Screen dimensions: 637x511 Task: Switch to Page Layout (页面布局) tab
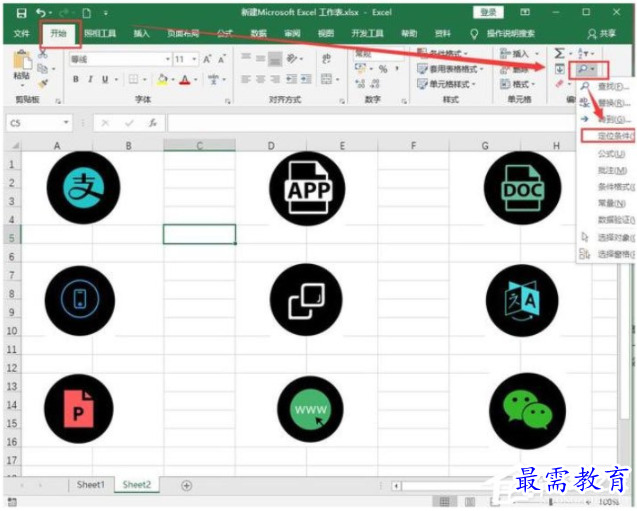183,33
